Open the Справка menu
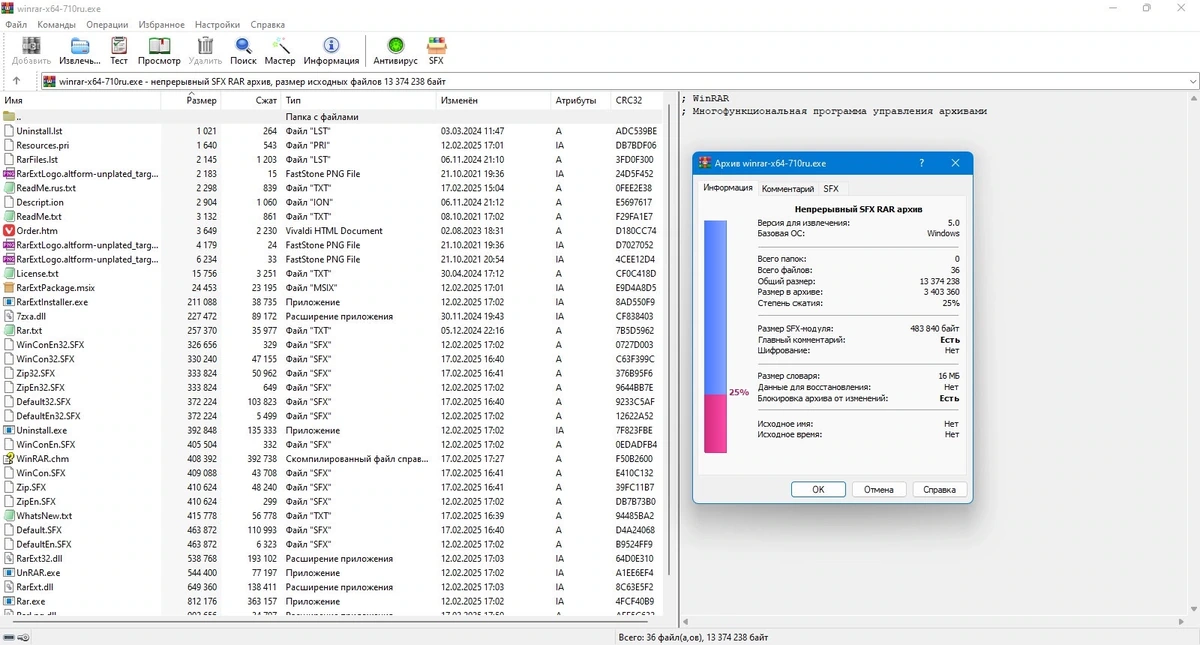Screen dimensions: 1200x645 pos(267,24)
